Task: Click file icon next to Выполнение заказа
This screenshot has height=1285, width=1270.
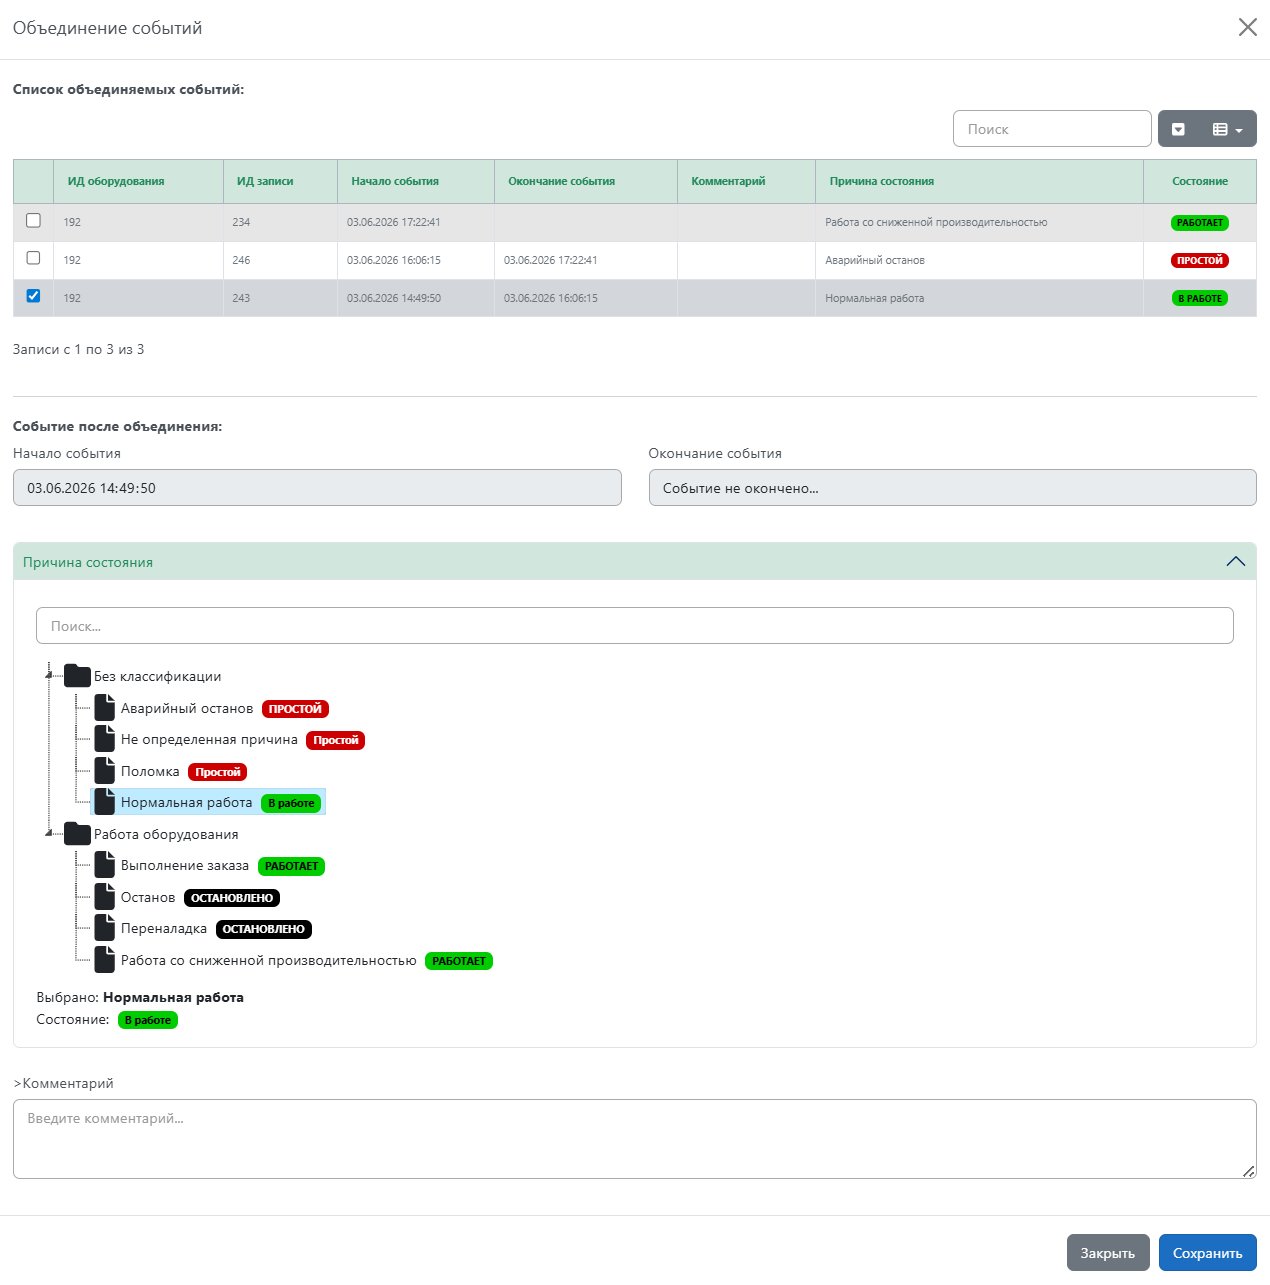Action: (x=105, y=865)
